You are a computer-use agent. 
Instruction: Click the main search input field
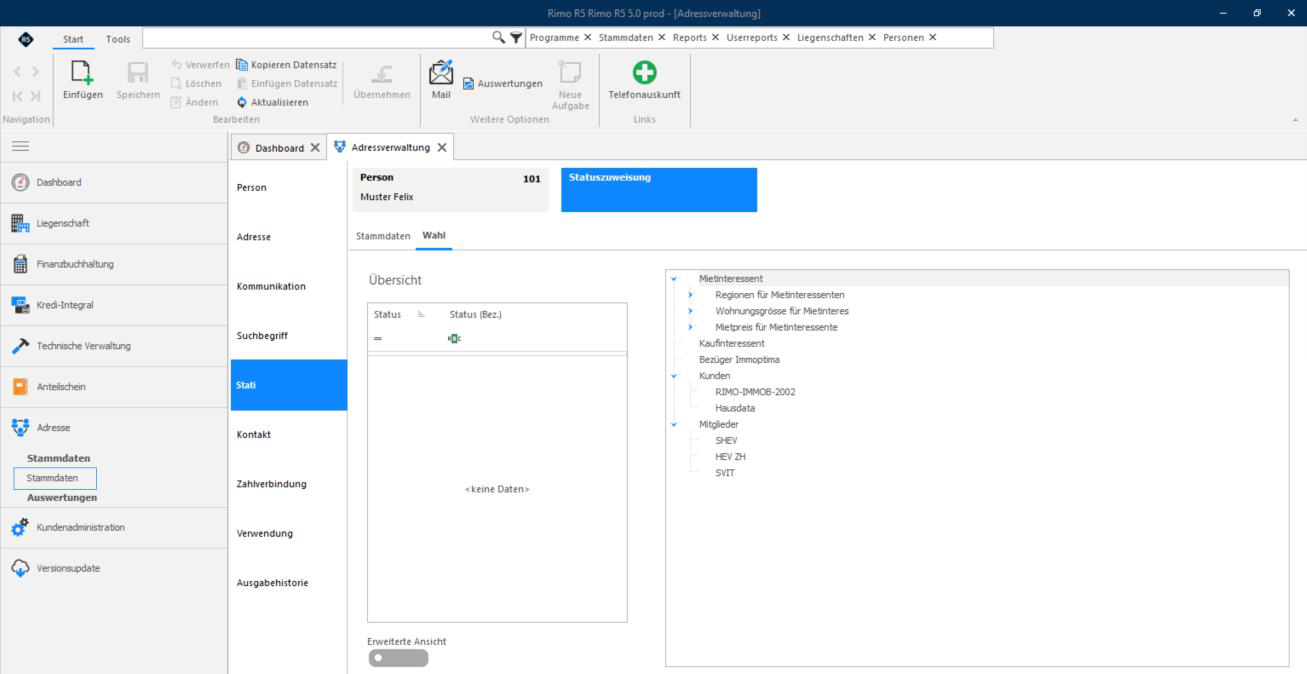317,38
